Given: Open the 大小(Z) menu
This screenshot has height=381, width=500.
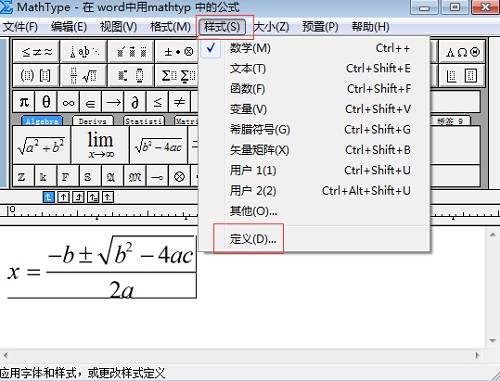Looking at the screenshot, I should pos(271,27).
